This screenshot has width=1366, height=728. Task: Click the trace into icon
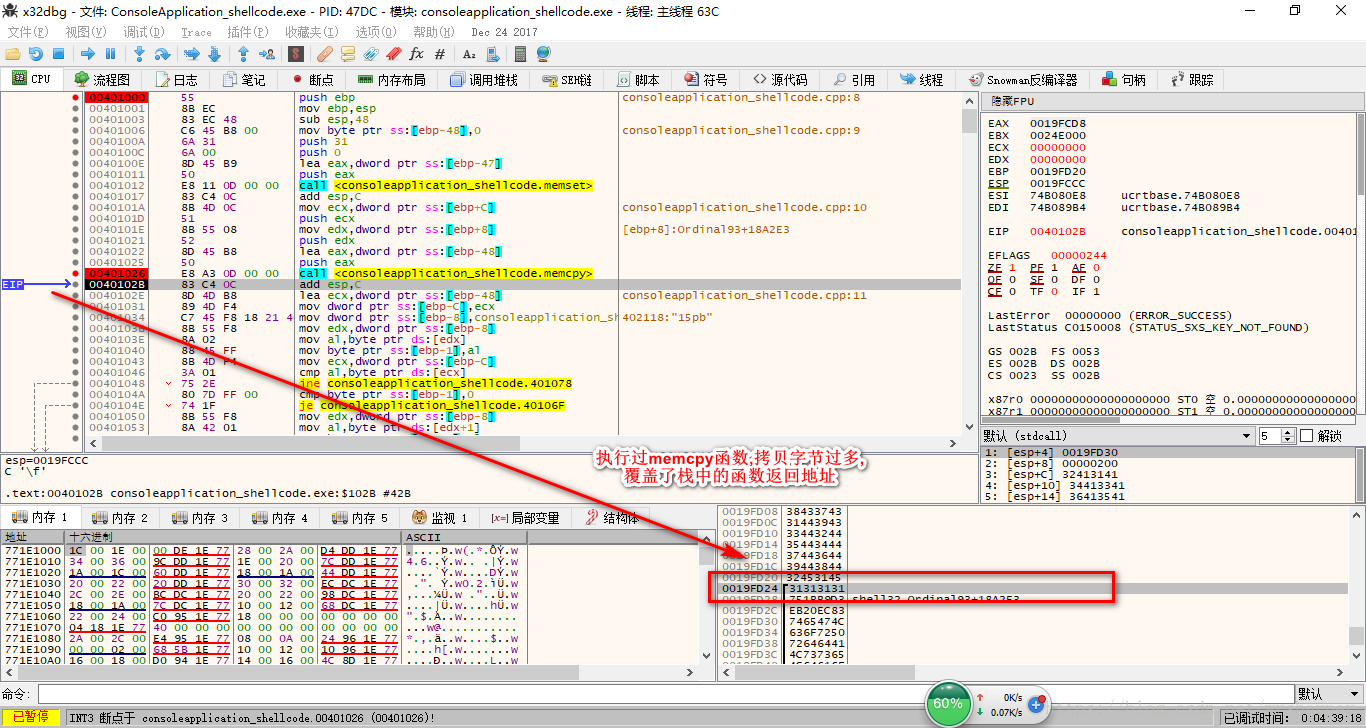[192, 54]
